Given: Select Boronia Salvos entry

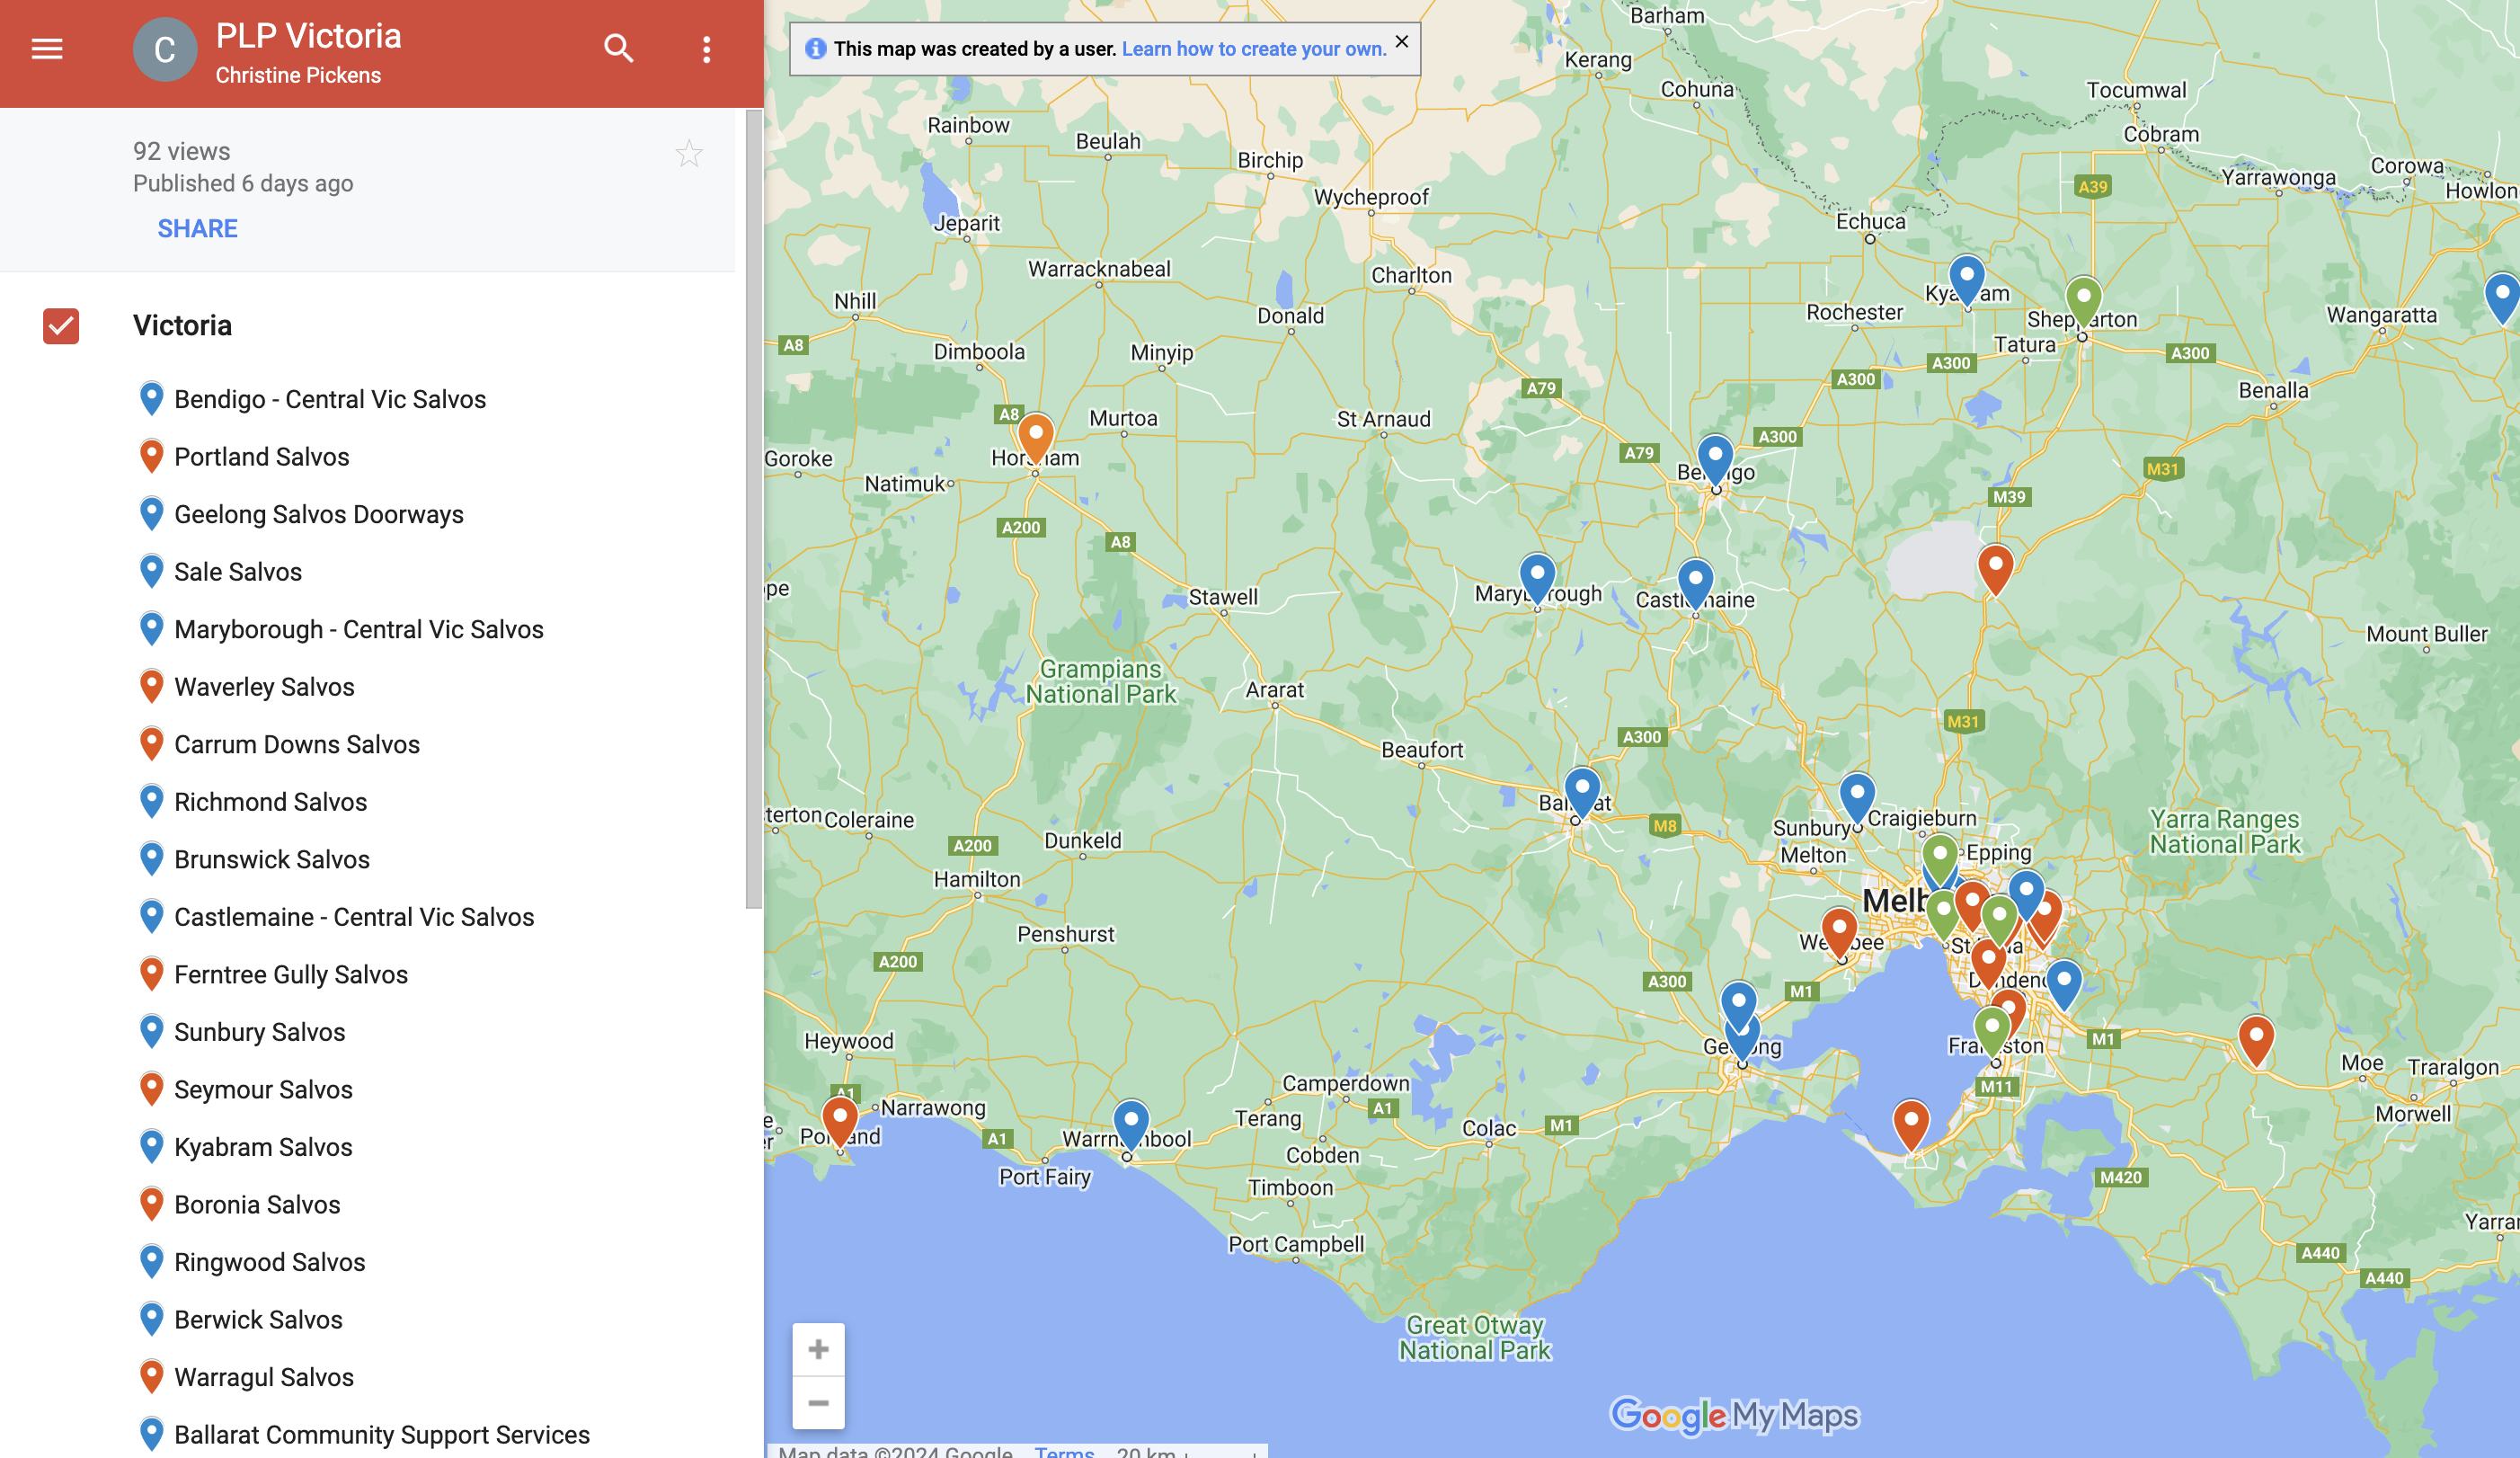Looking at the screenshot, I should tap(257, 1204).
